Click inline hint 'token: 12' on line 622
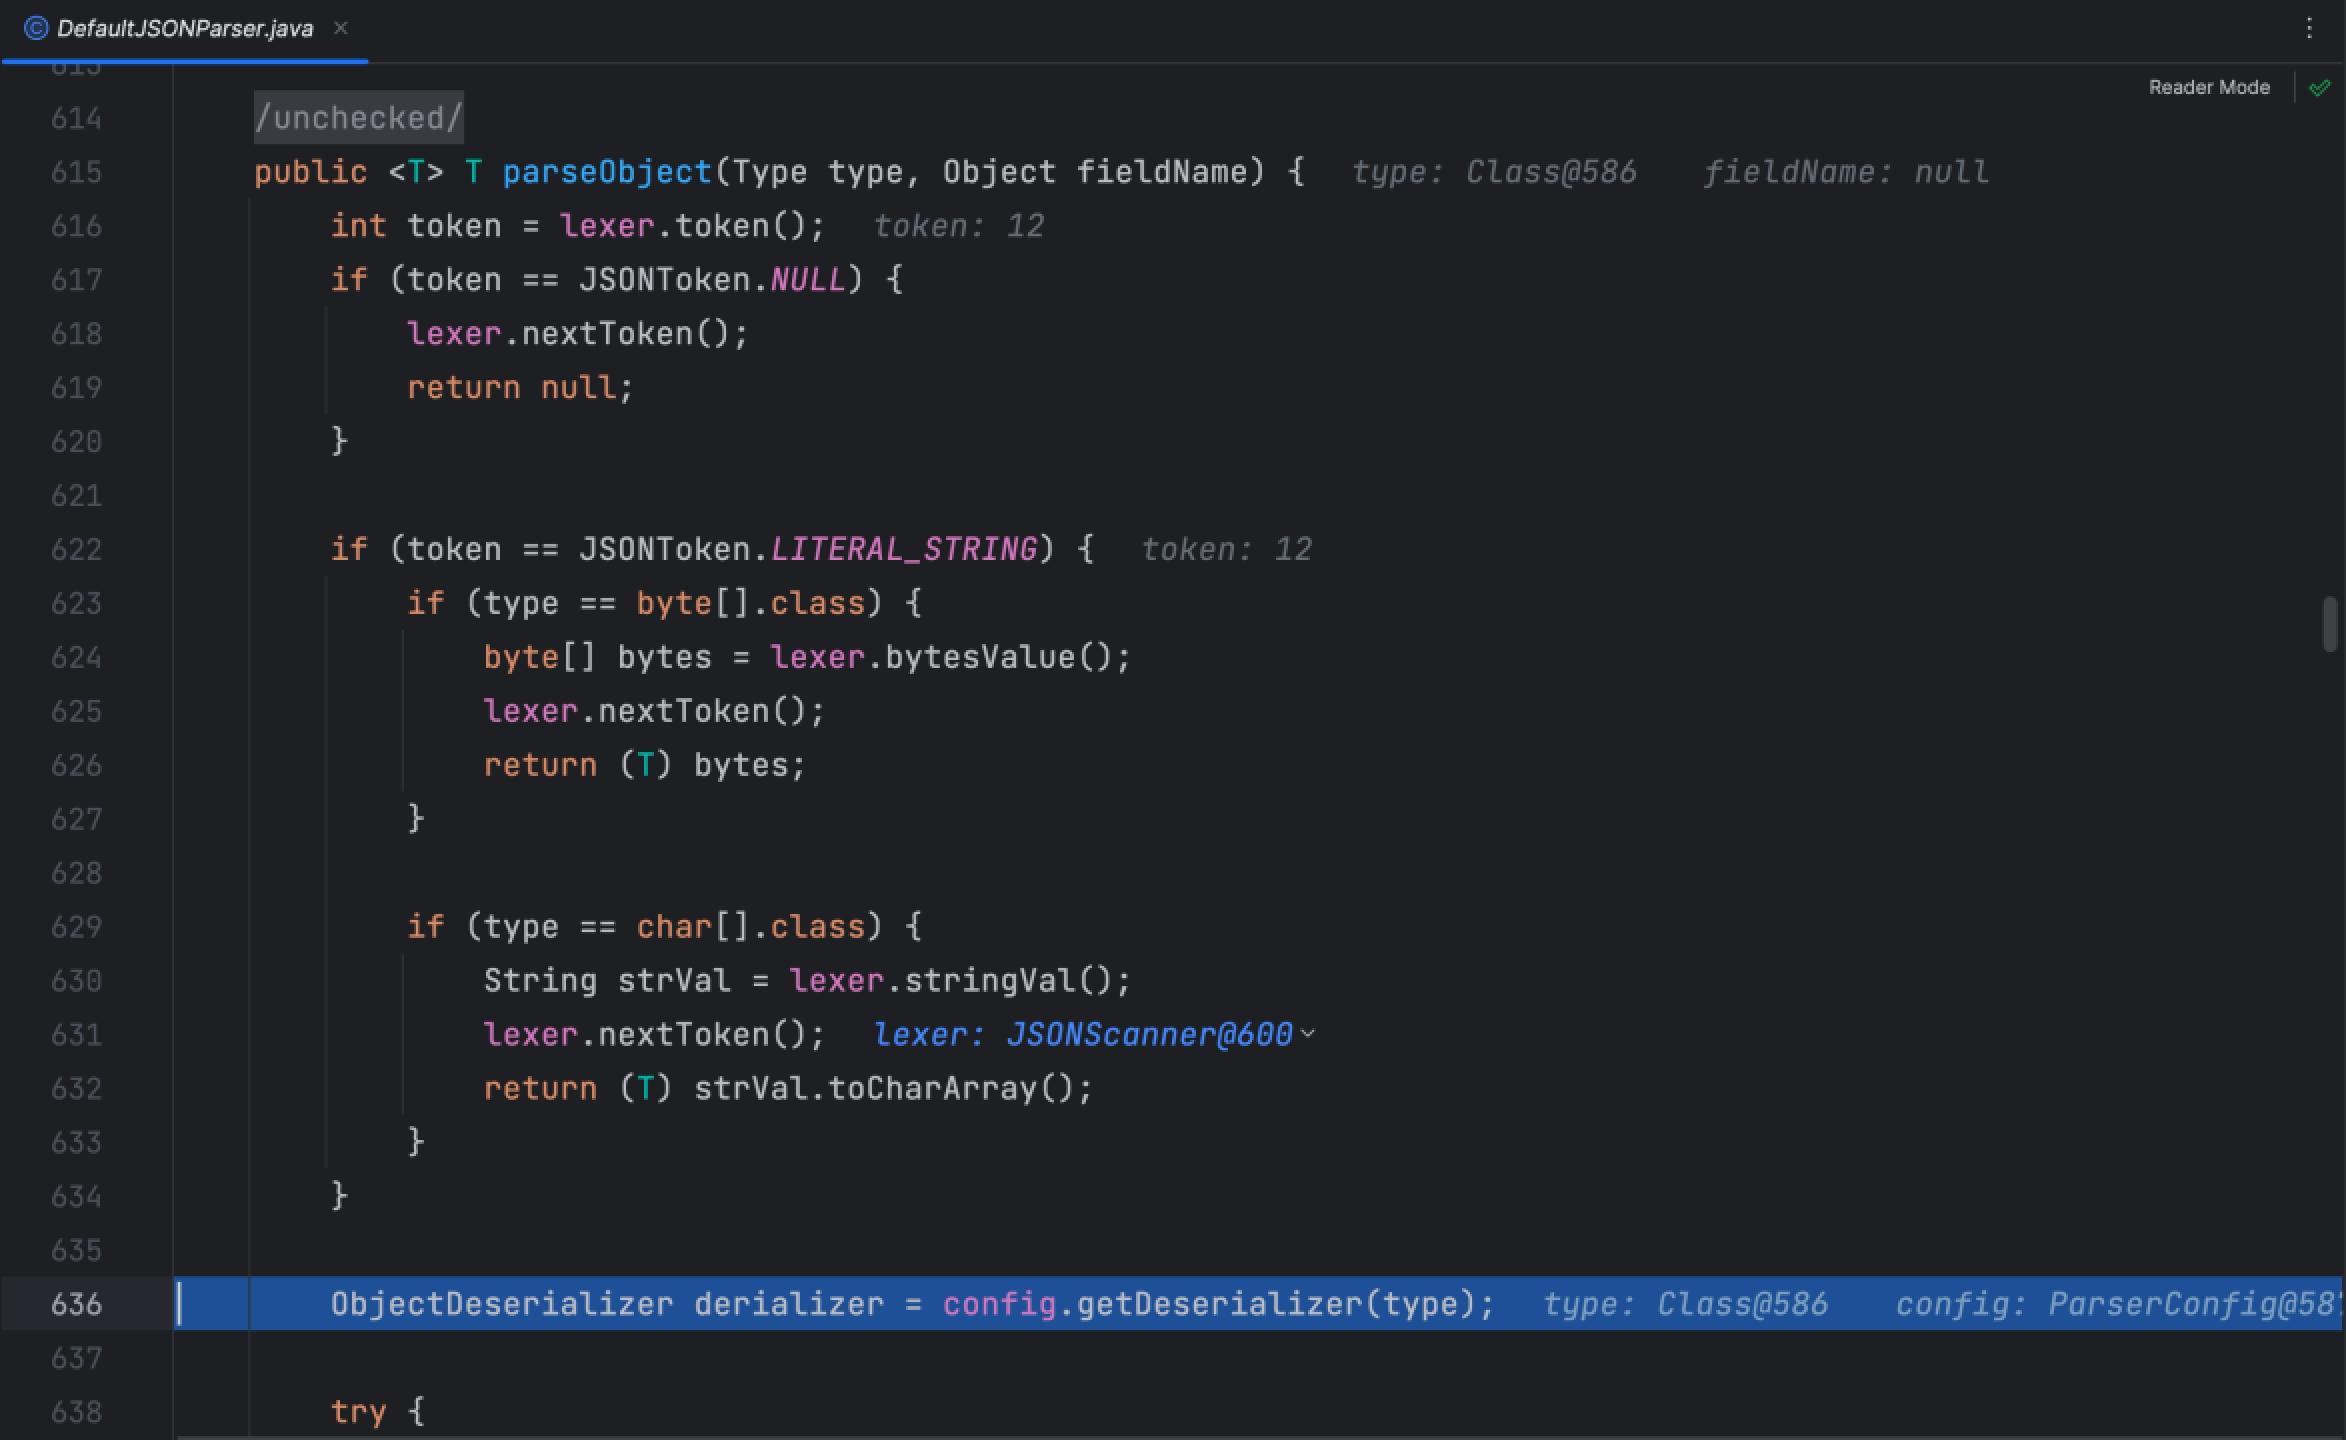Viewport: 2346px width, 1440px height. (x=1227, y=549)
